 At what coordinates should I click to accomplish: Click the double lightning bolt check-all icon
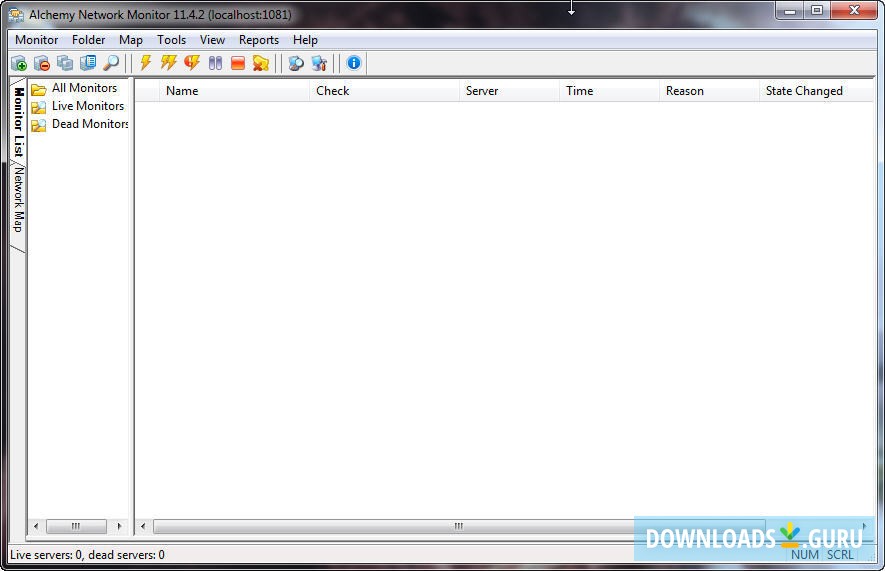[169, 63]
